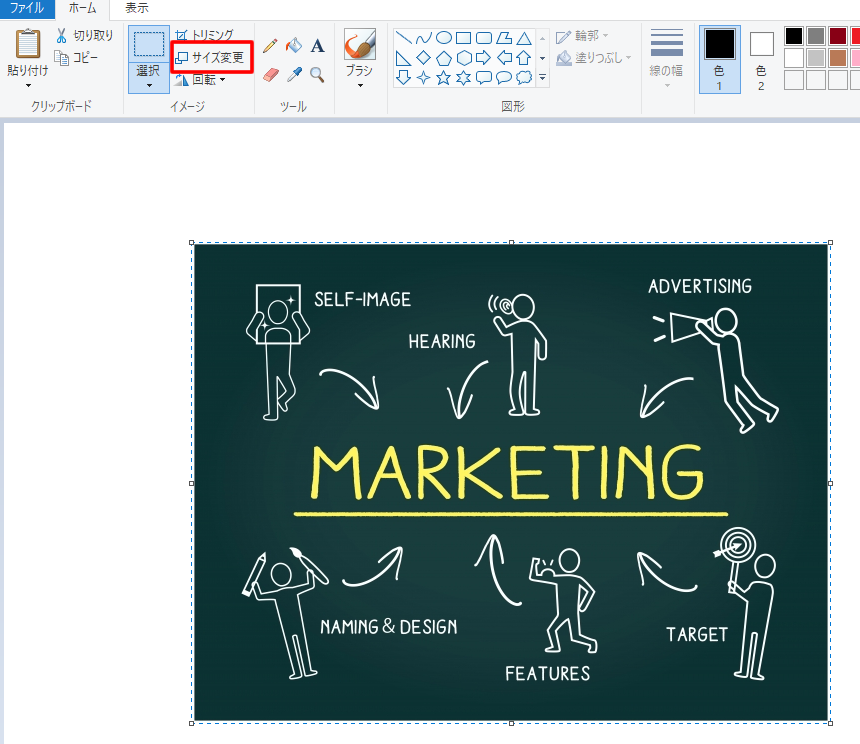
Task: Select the Text tool
Action: (x=317, y=46)
